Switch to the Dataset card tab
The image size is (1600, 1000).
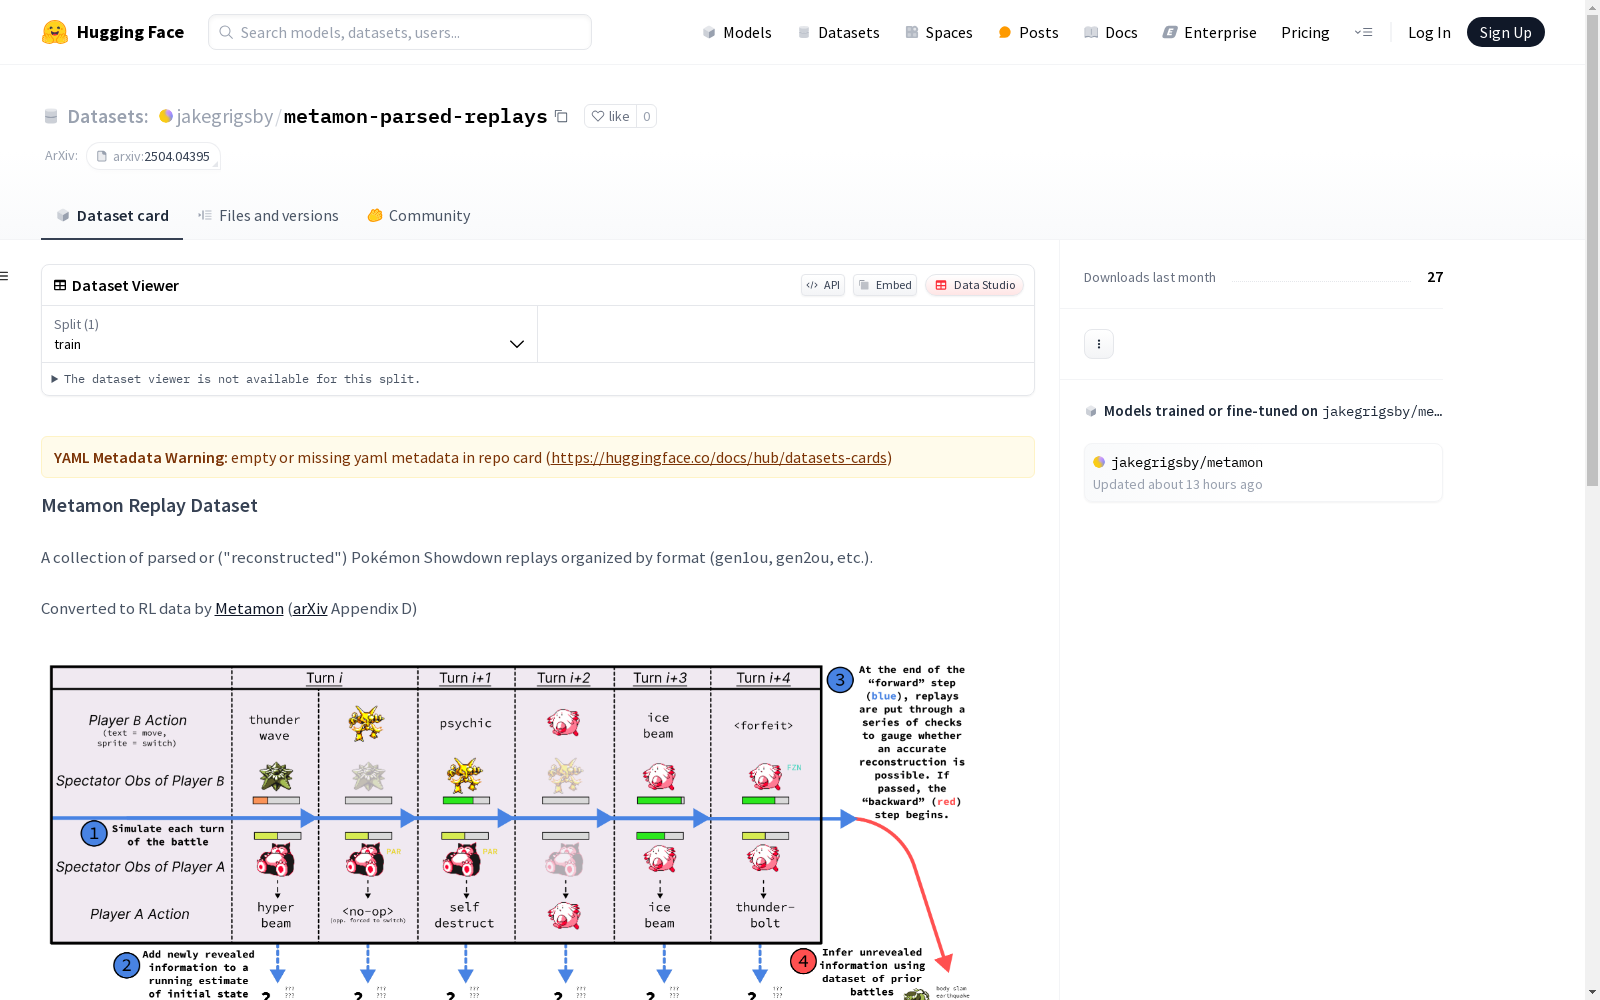coord(112,216)
